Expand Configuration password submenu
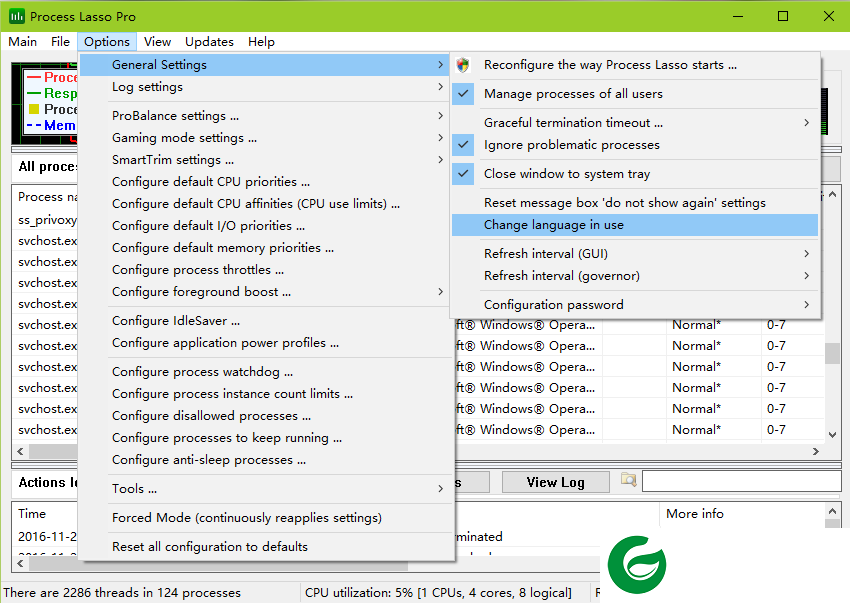The image size is (850, 603). click(x=635, y=305)
